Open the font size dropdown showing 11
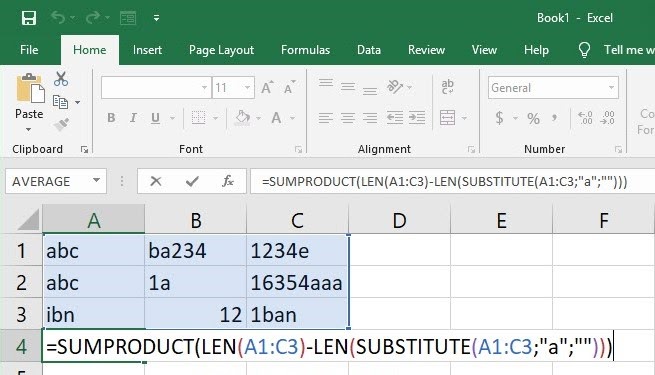This screenshot has width=655, height=375. (x=247, y=87)
